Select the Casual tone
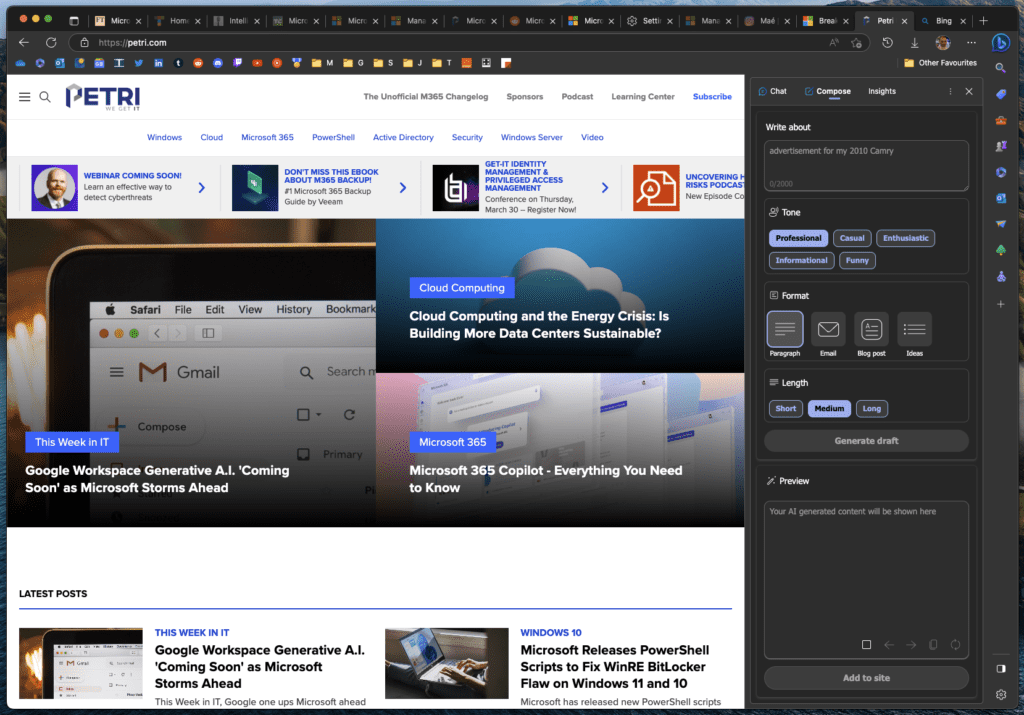 coord(852,238)
